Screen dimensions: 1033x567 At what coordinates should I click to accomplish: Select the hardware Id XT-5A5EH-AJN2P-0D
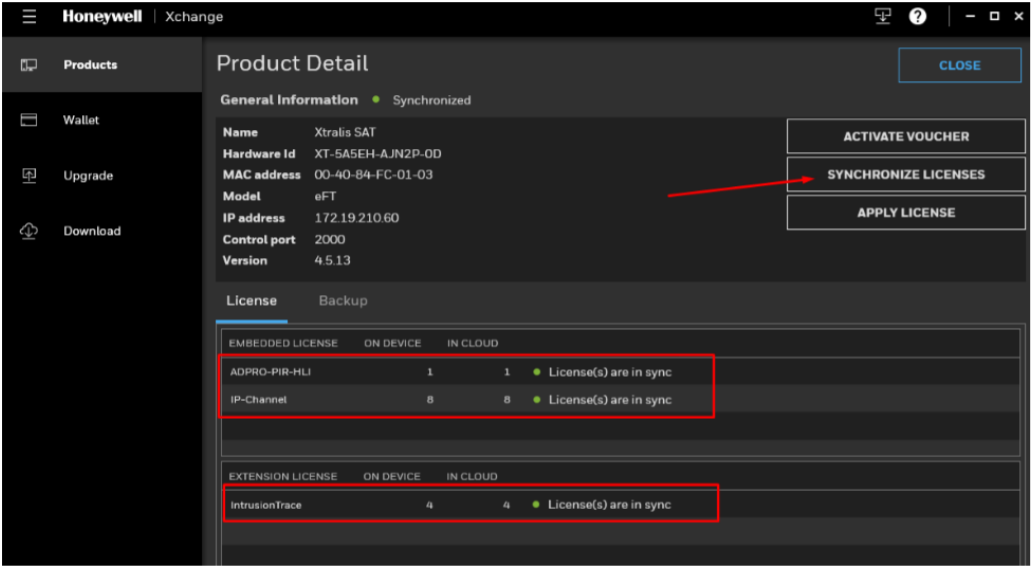click(378, 154)
